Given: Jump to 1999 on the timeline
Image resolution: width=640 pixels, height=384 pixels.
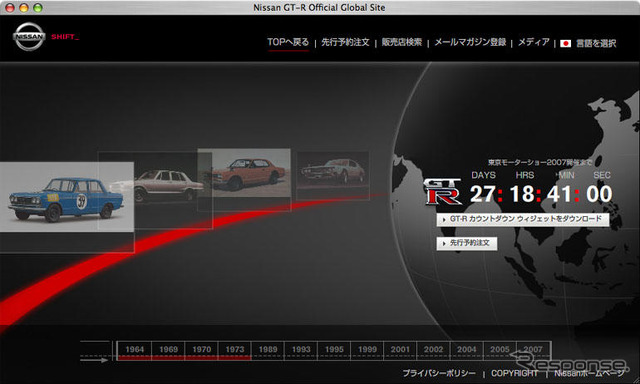Looking at the screenshot, I should point(367,350).
